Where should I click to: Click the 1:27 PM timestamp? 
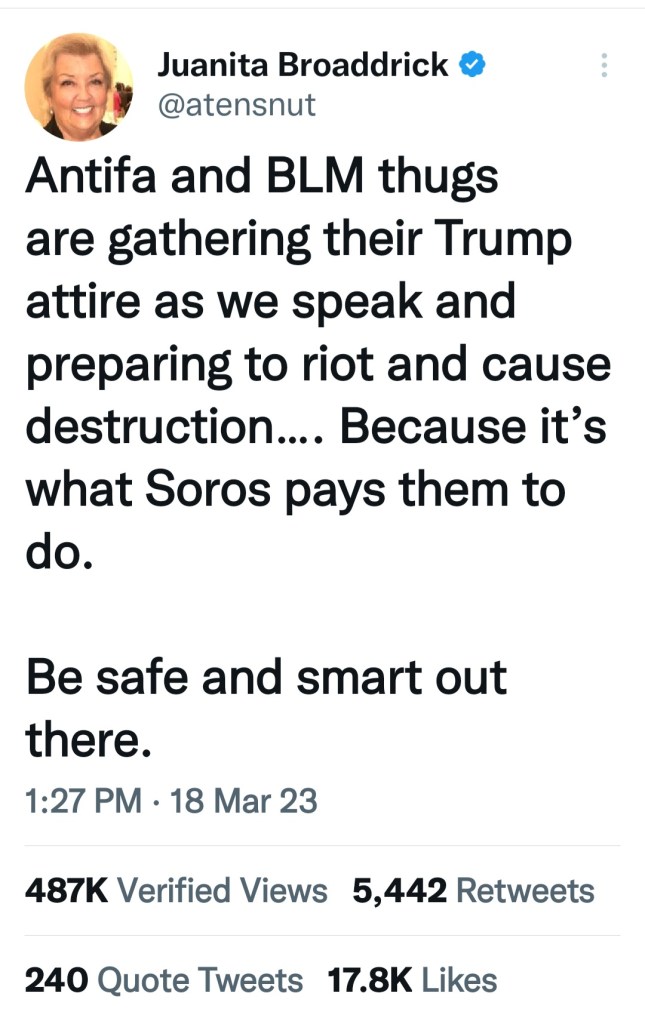pos(81,801)
